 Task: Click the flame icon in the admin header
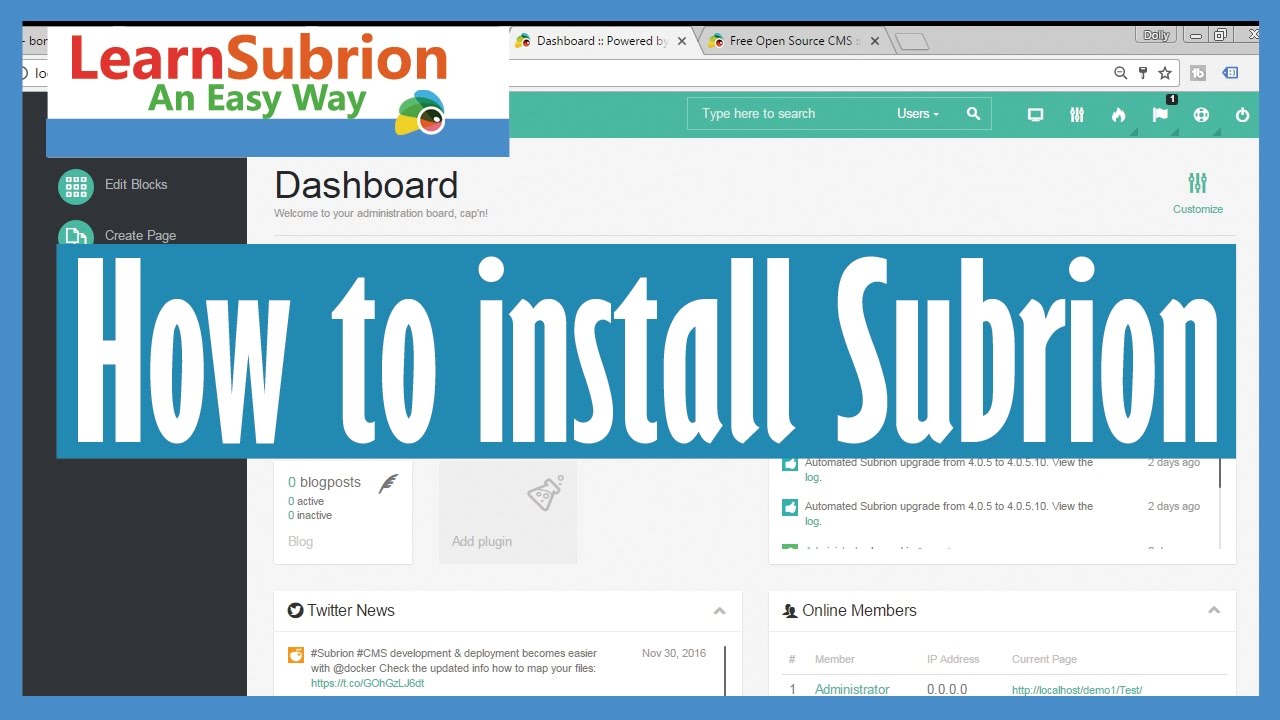pos(1118,115)
